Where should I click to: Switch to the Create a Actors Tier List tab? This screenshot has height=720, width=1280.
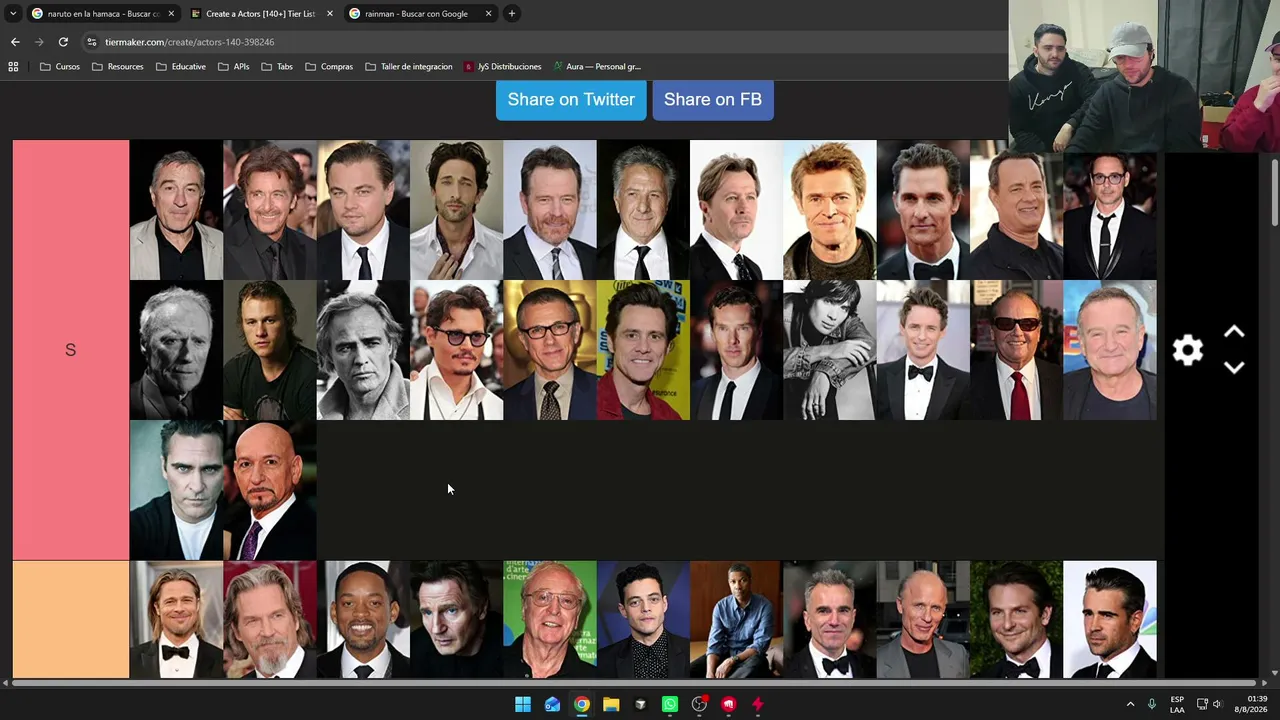click(x=260, y=14)
